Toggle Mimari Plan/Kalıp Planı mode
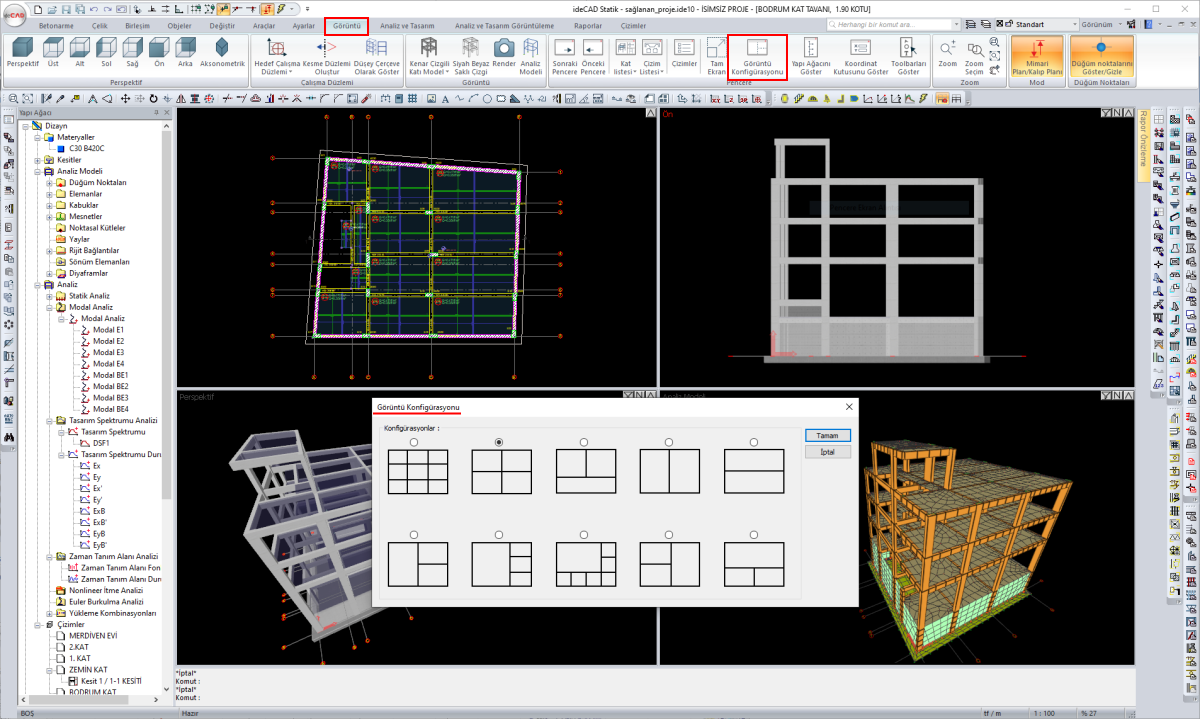The width and height of the screenshot is (1200, 719). point(1037,48)
